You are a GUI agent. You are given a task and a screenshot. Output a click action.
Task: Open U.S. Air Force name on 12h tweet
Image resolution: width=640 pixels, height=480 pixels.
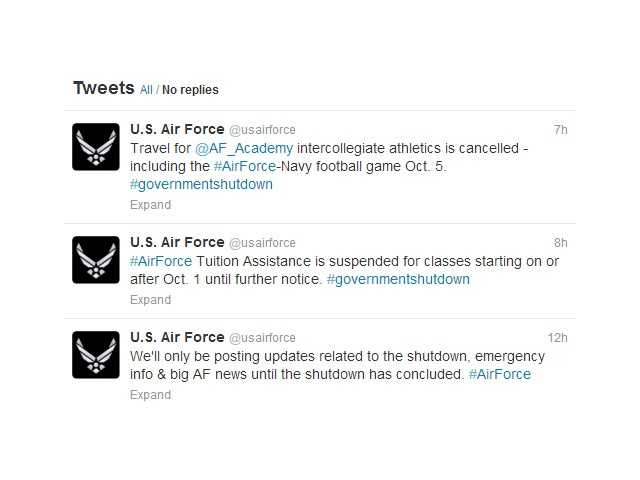pos(177,338)
